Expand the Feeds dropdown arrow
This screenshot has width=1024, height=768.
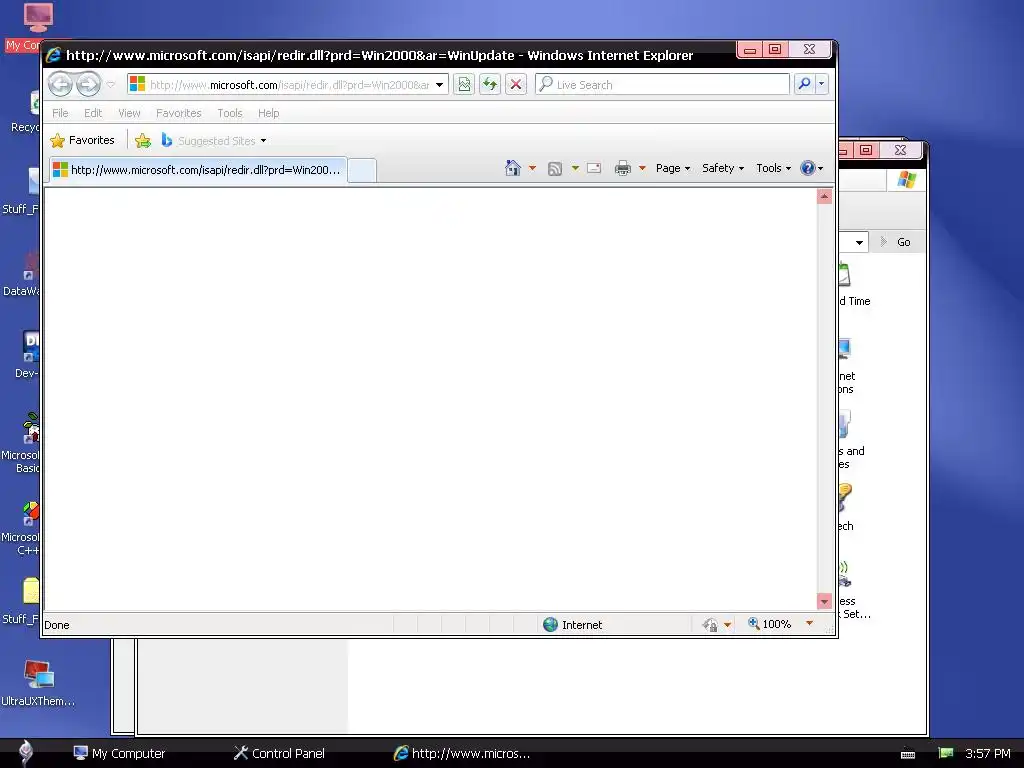575,168
